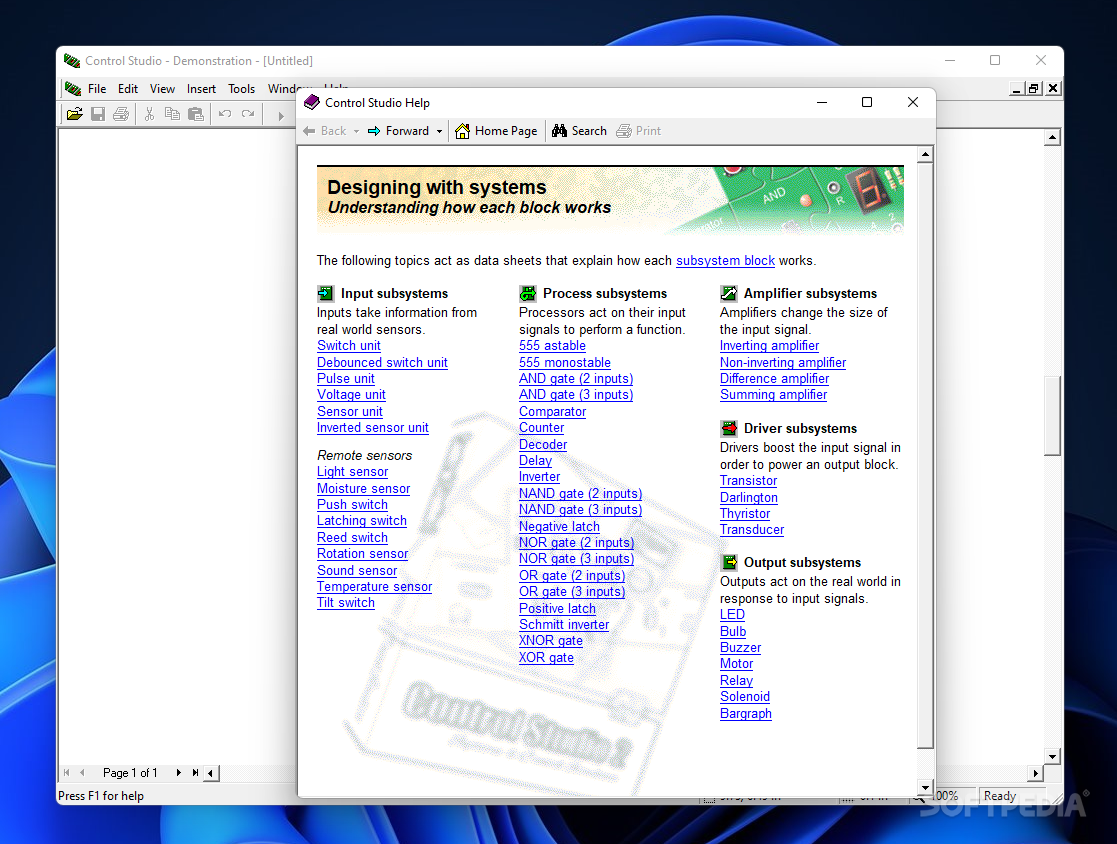Click the Driver subsystems heading icon

click(x=729, y=428)
